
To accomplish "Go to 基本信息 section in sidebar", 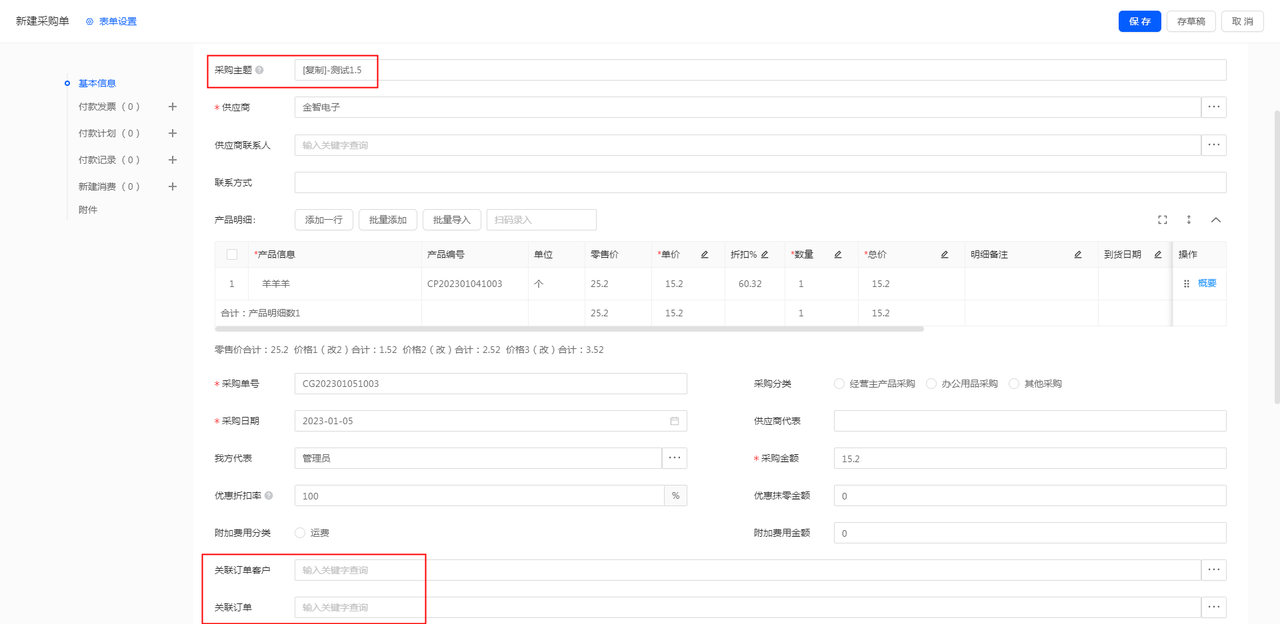I will tap(97, 83).
